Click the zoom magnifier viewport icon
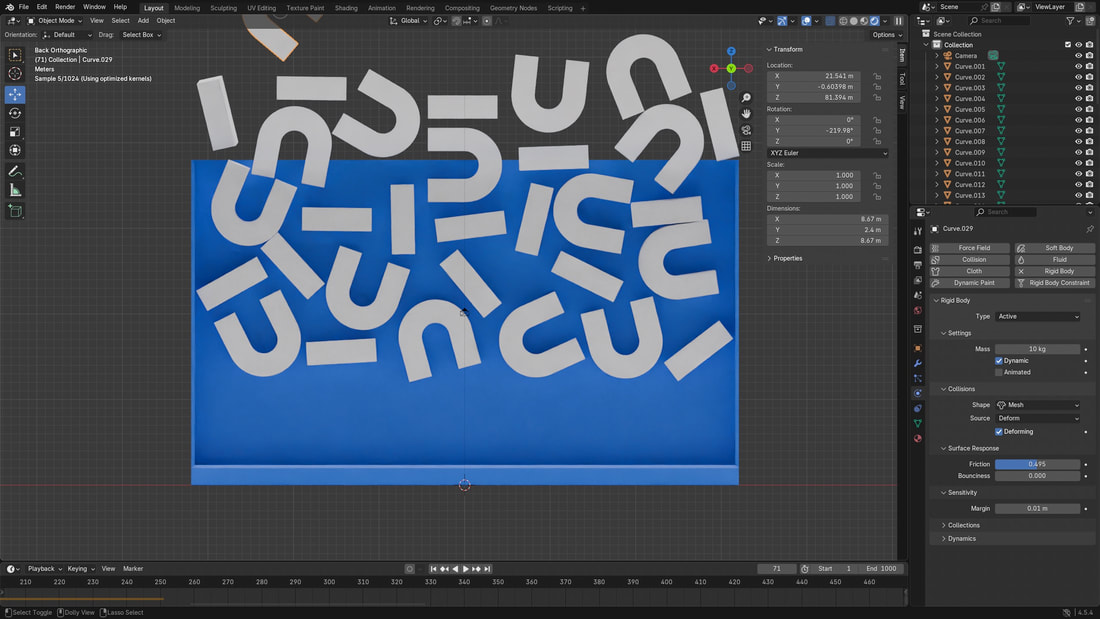1100x619 pixels. click(746, 98)
